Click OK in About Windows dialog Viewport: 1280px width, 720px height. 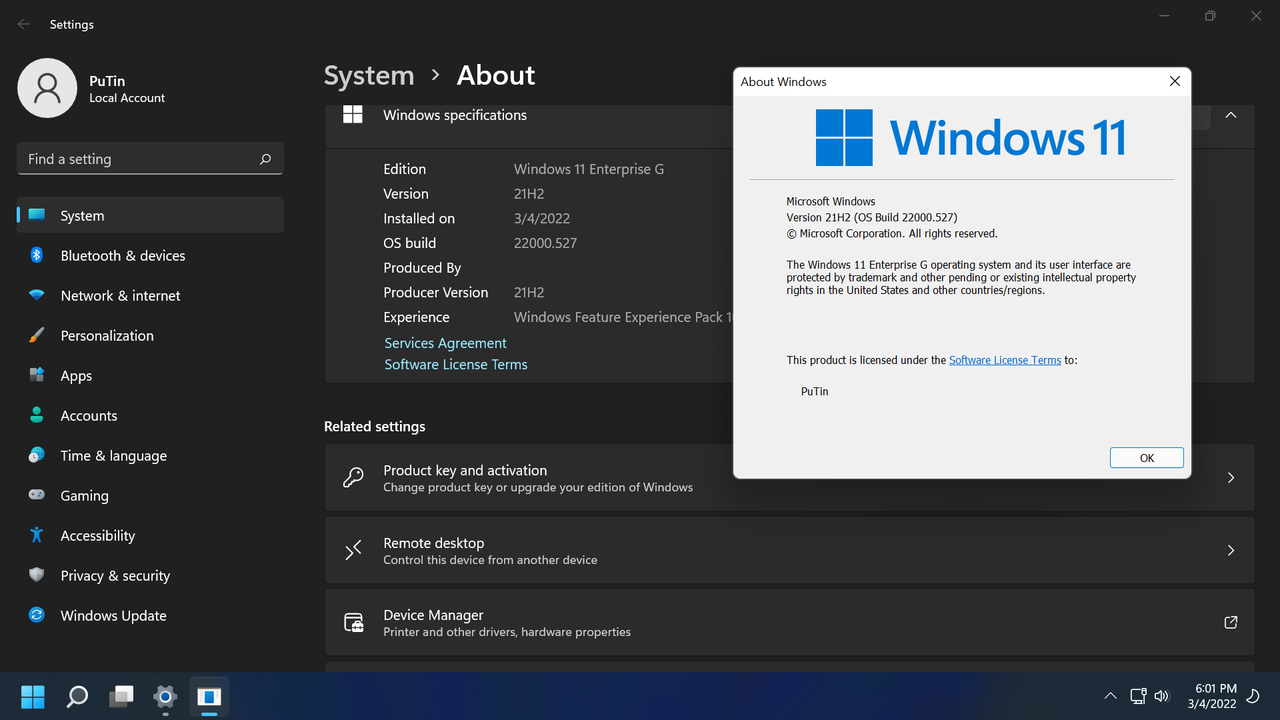(1147, 458)
